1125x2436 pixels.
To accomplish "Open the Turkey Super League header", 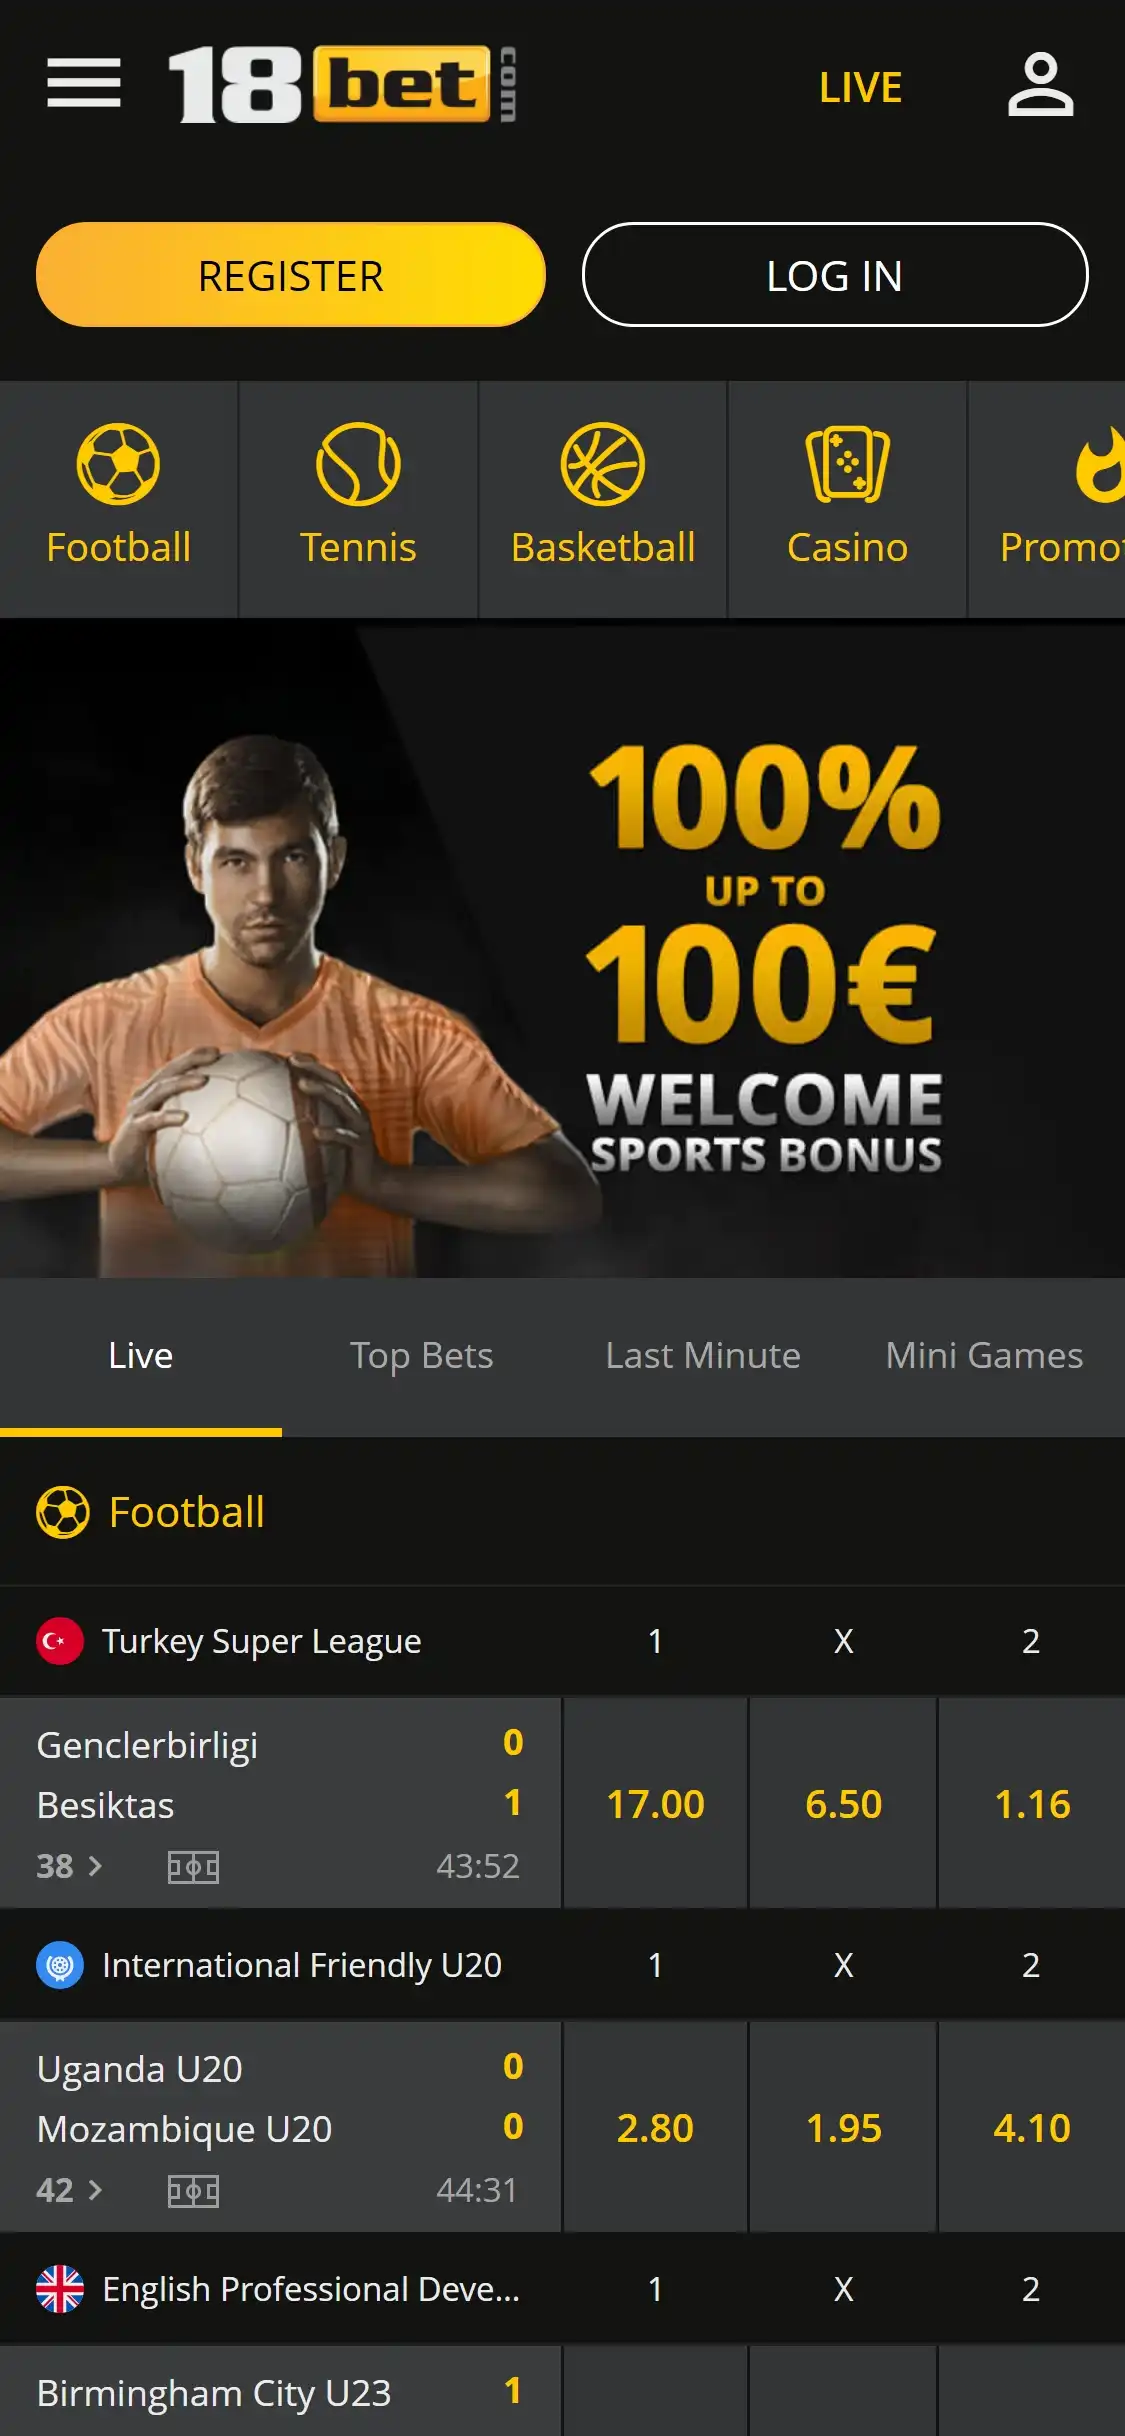I will [x=262, y=1641].
